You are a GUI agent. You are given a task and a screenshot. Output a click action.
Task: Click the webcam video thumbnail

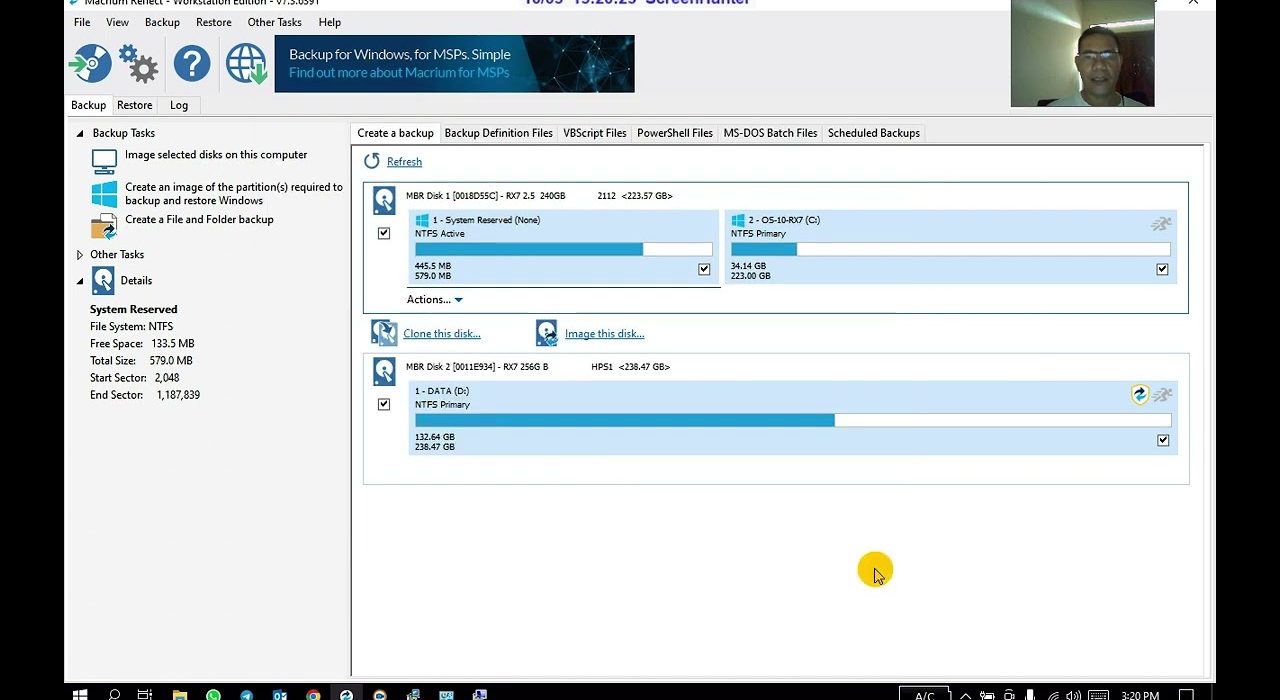1082,53
